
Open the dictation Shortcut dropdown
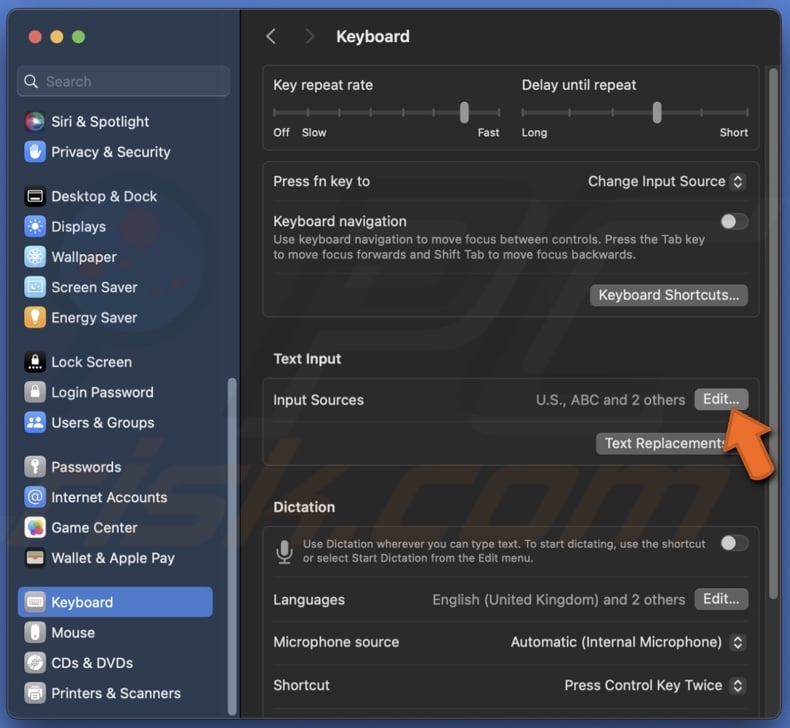(654, 685)
